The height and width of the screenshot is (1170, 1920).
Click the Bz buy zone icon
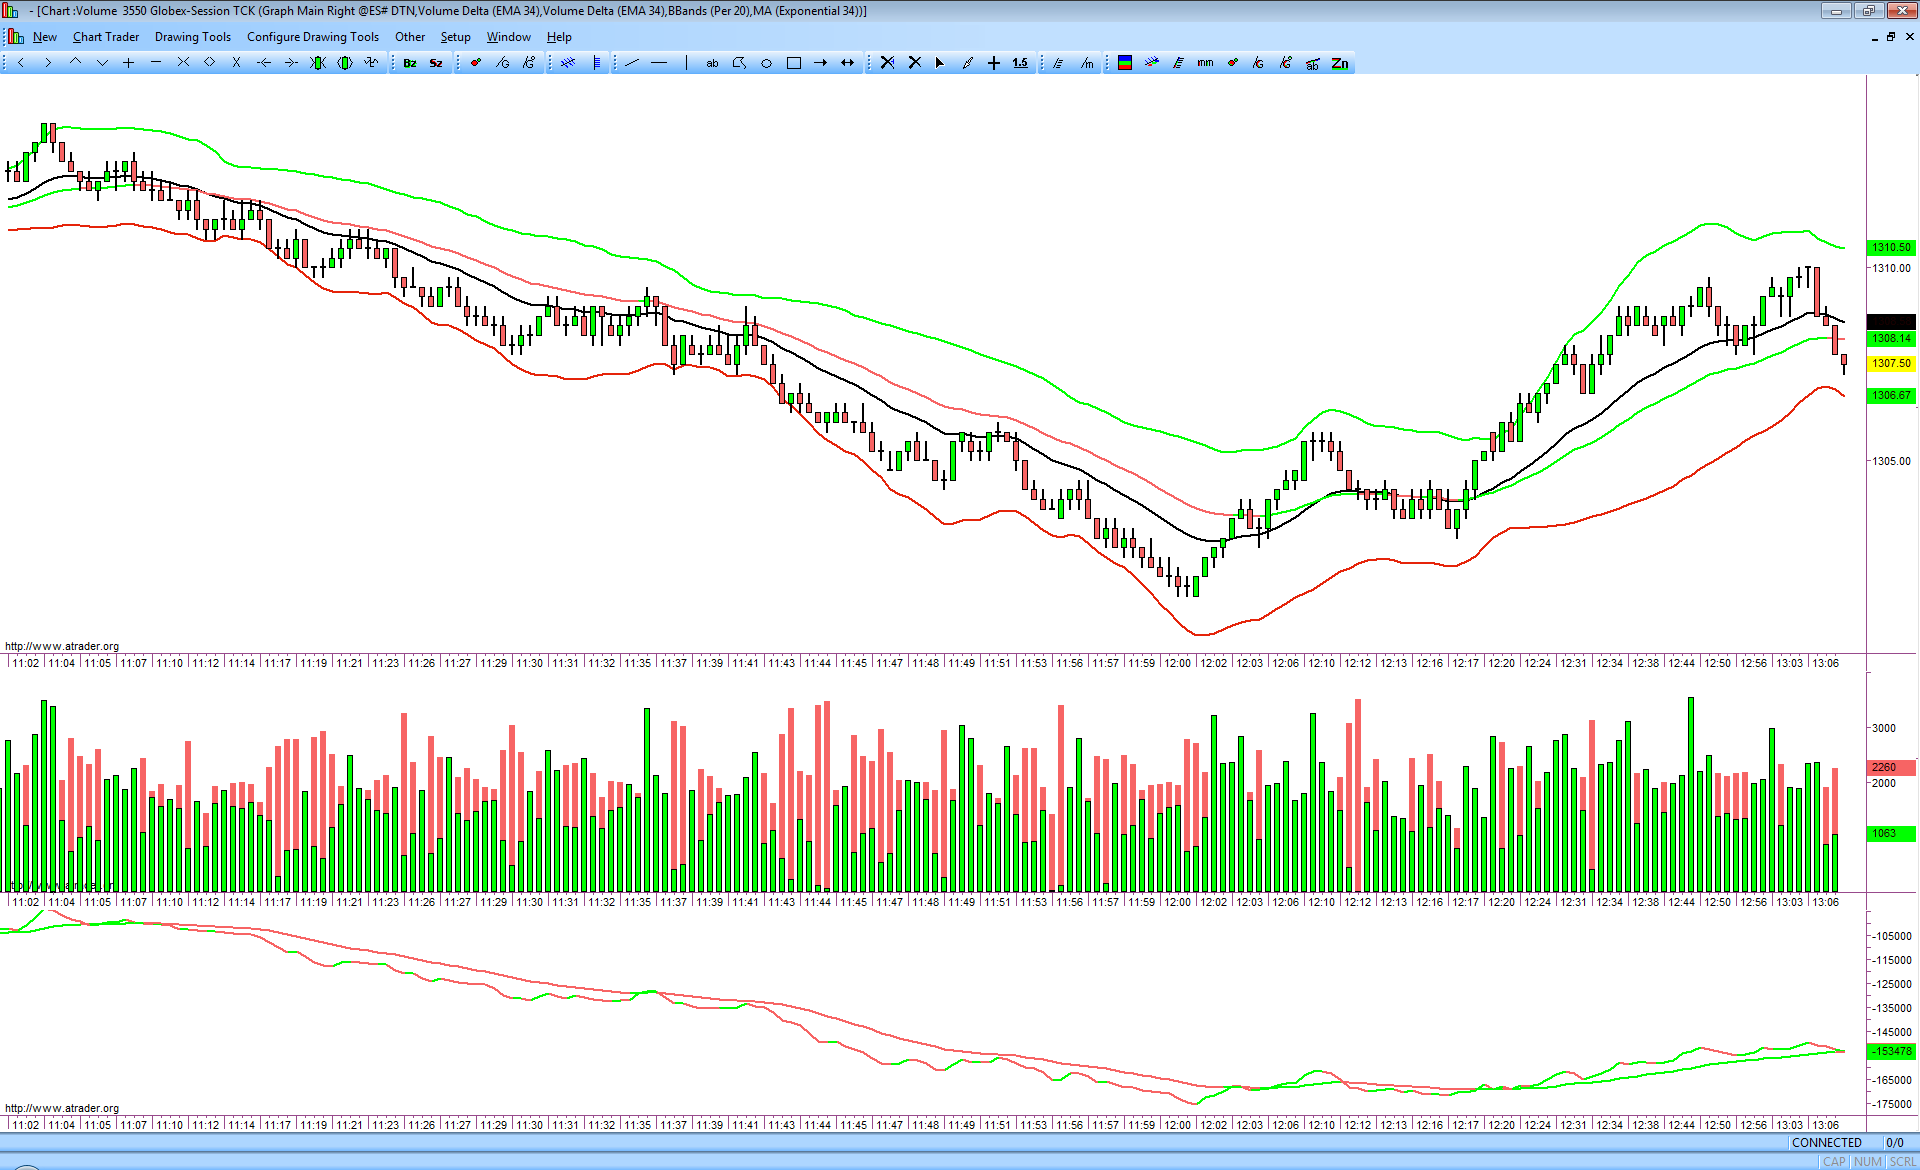click(x=410, y=63)
